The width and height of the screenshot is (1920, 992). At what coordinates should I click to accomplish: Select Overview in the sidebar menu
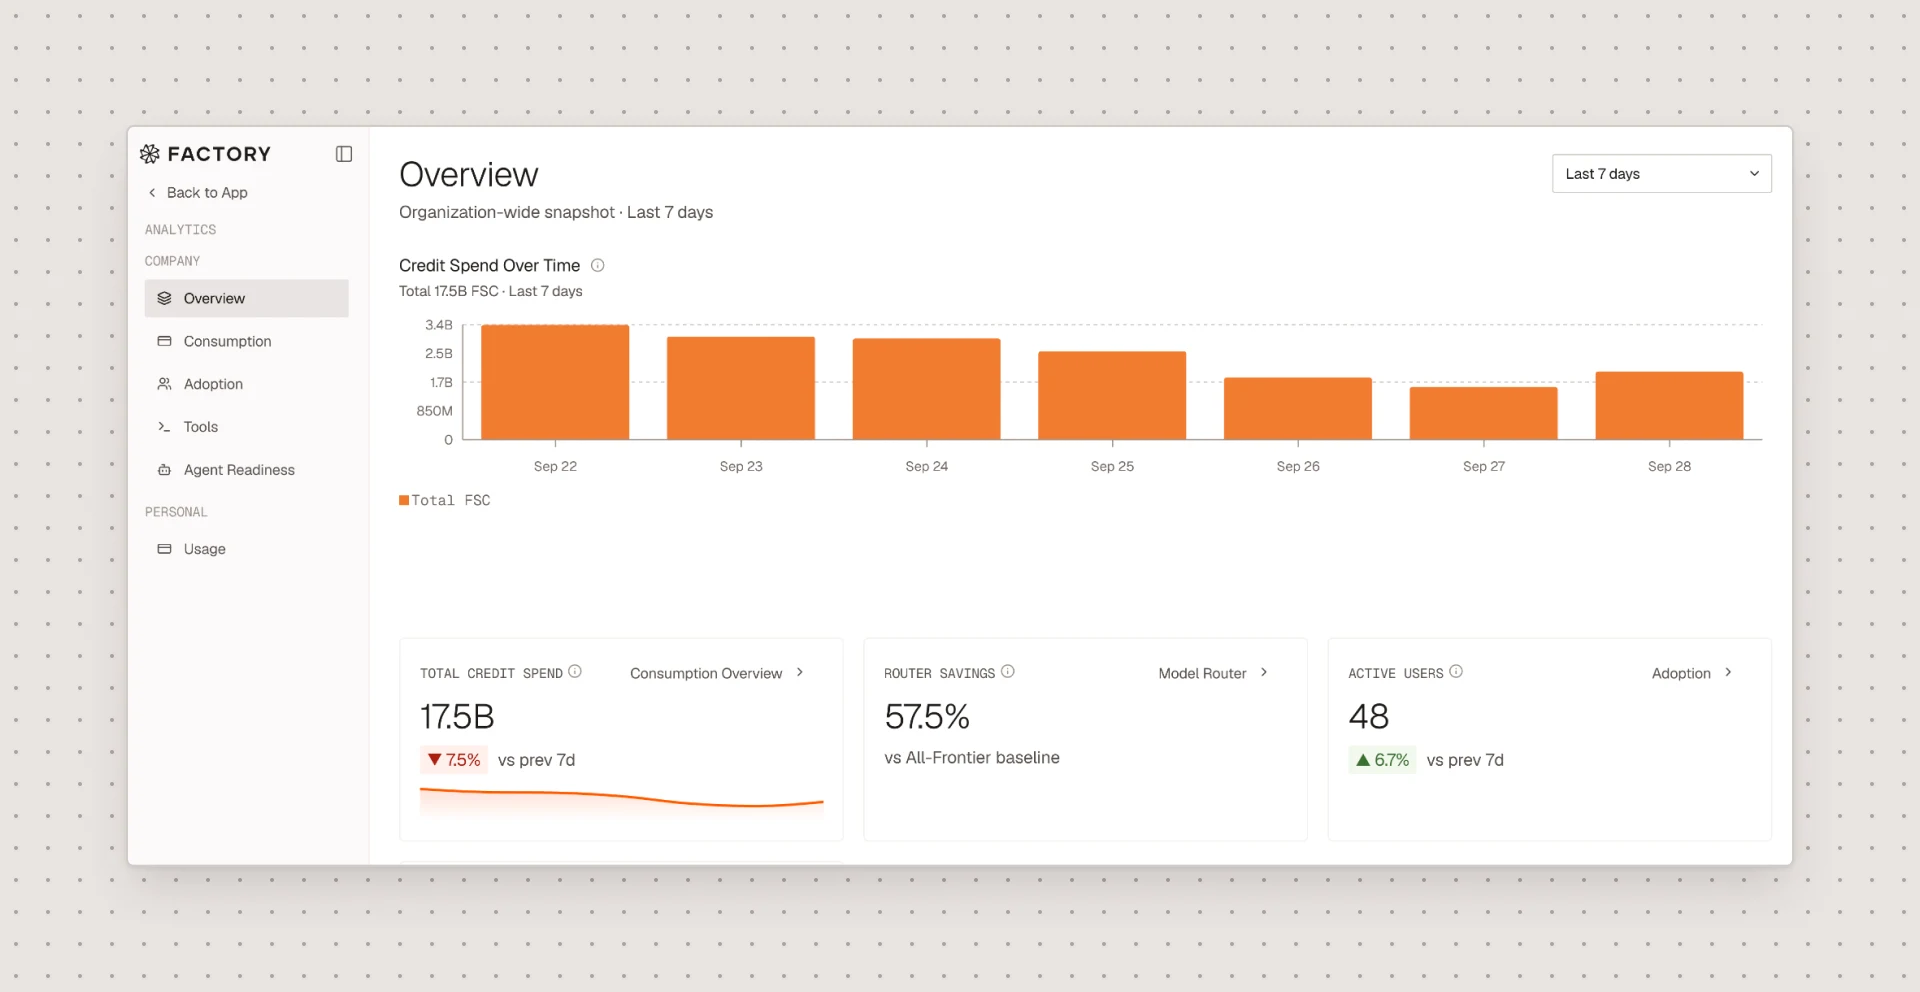click(247, 299)
